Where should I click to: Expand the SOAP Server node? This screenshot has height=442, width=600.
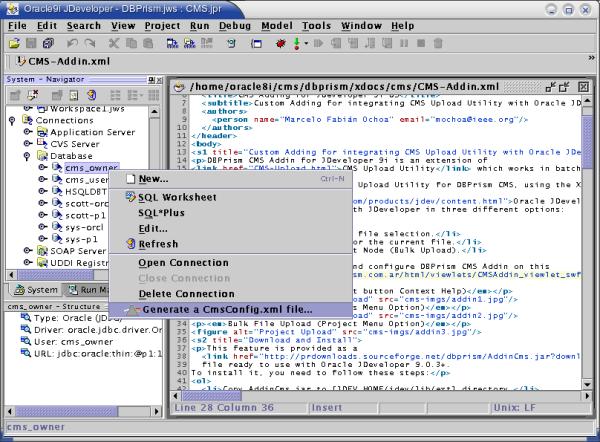[x=28, y=251]
